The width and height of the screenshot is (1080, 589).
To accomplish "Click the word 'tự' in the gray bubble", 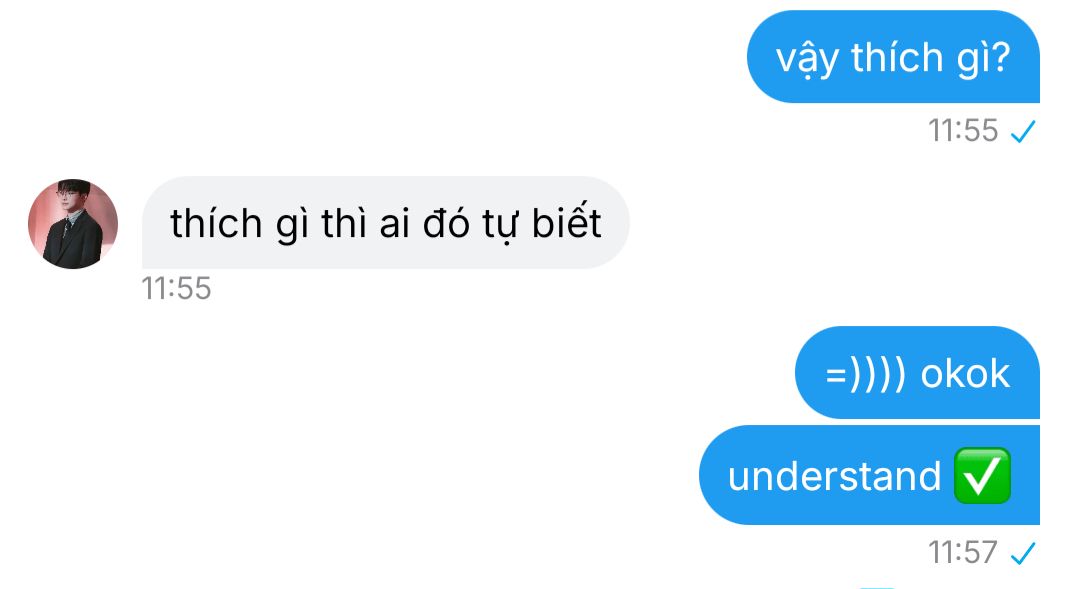I will pyautogui.click(x=500, y=225).
